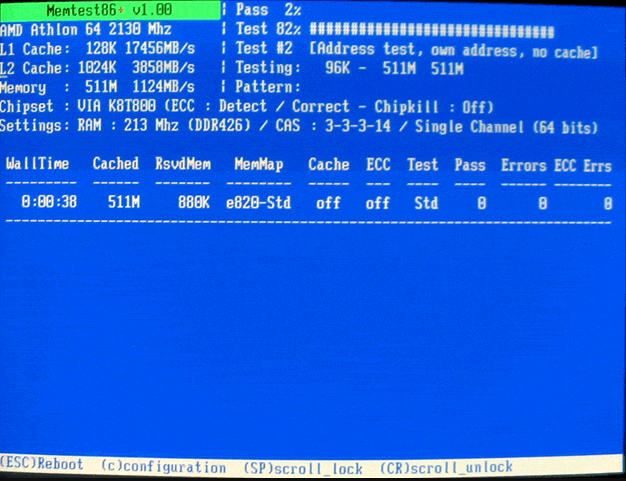Click the Chipset VIA K8T800 line
This screenshot has width=626, height=481.
coord(247,107)
